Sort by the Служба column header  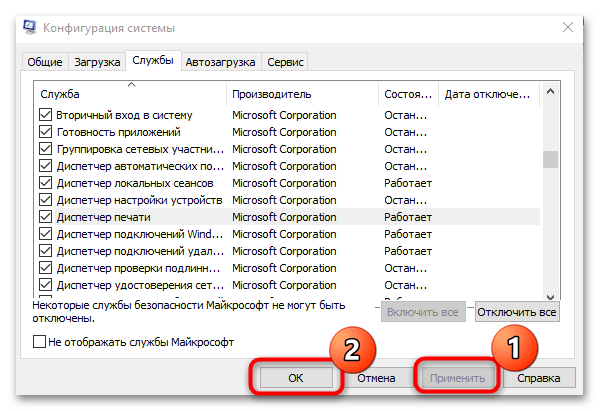pyautogui.click(x=130, y=94)
